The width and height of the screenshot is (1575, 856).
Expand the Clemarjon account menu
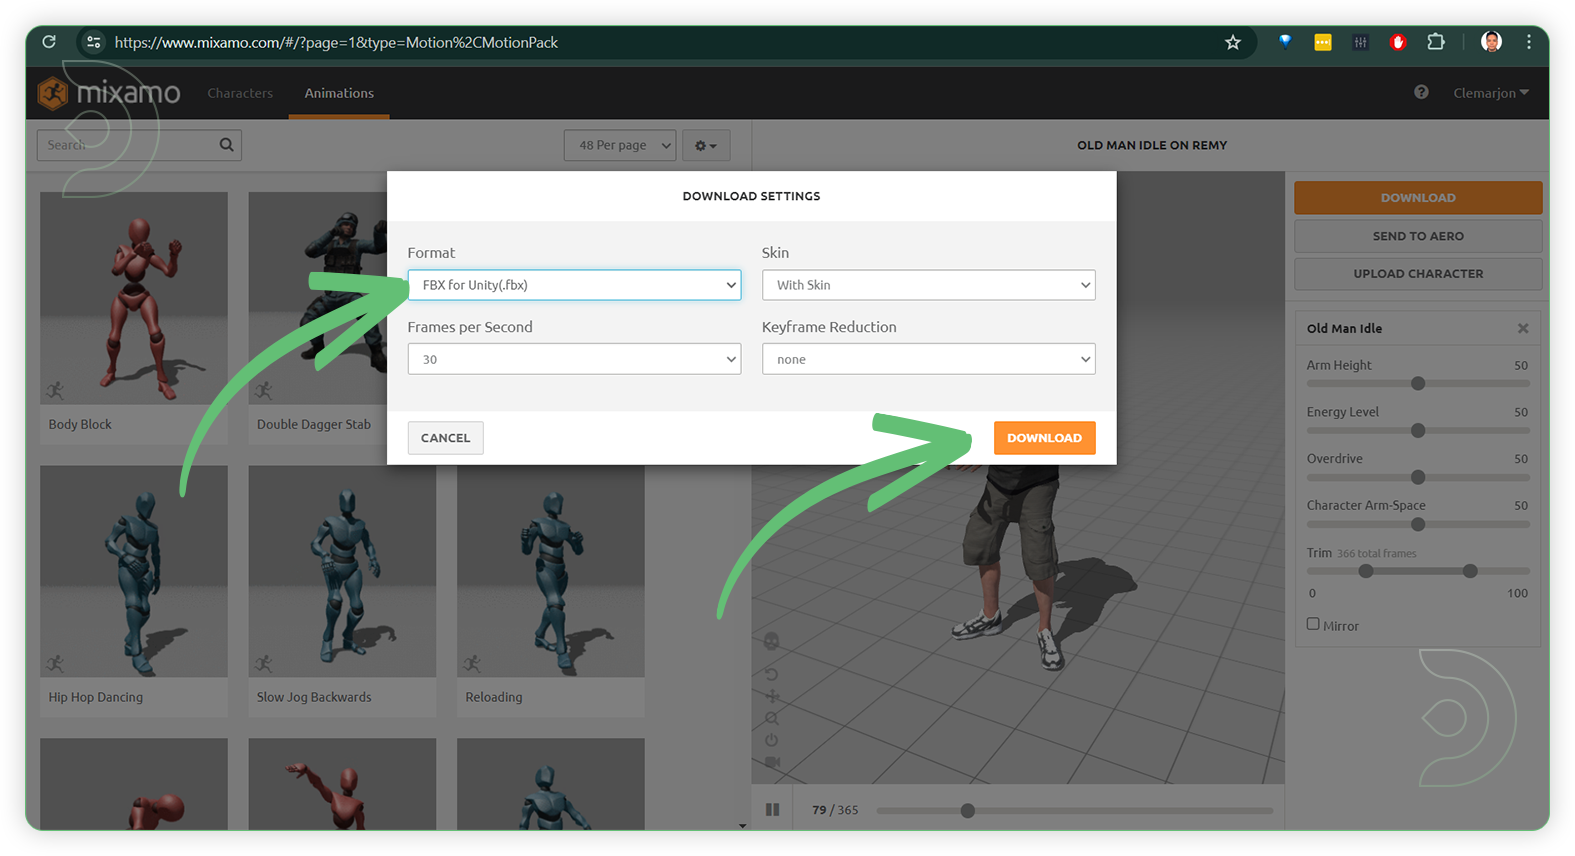(1491, 93)
